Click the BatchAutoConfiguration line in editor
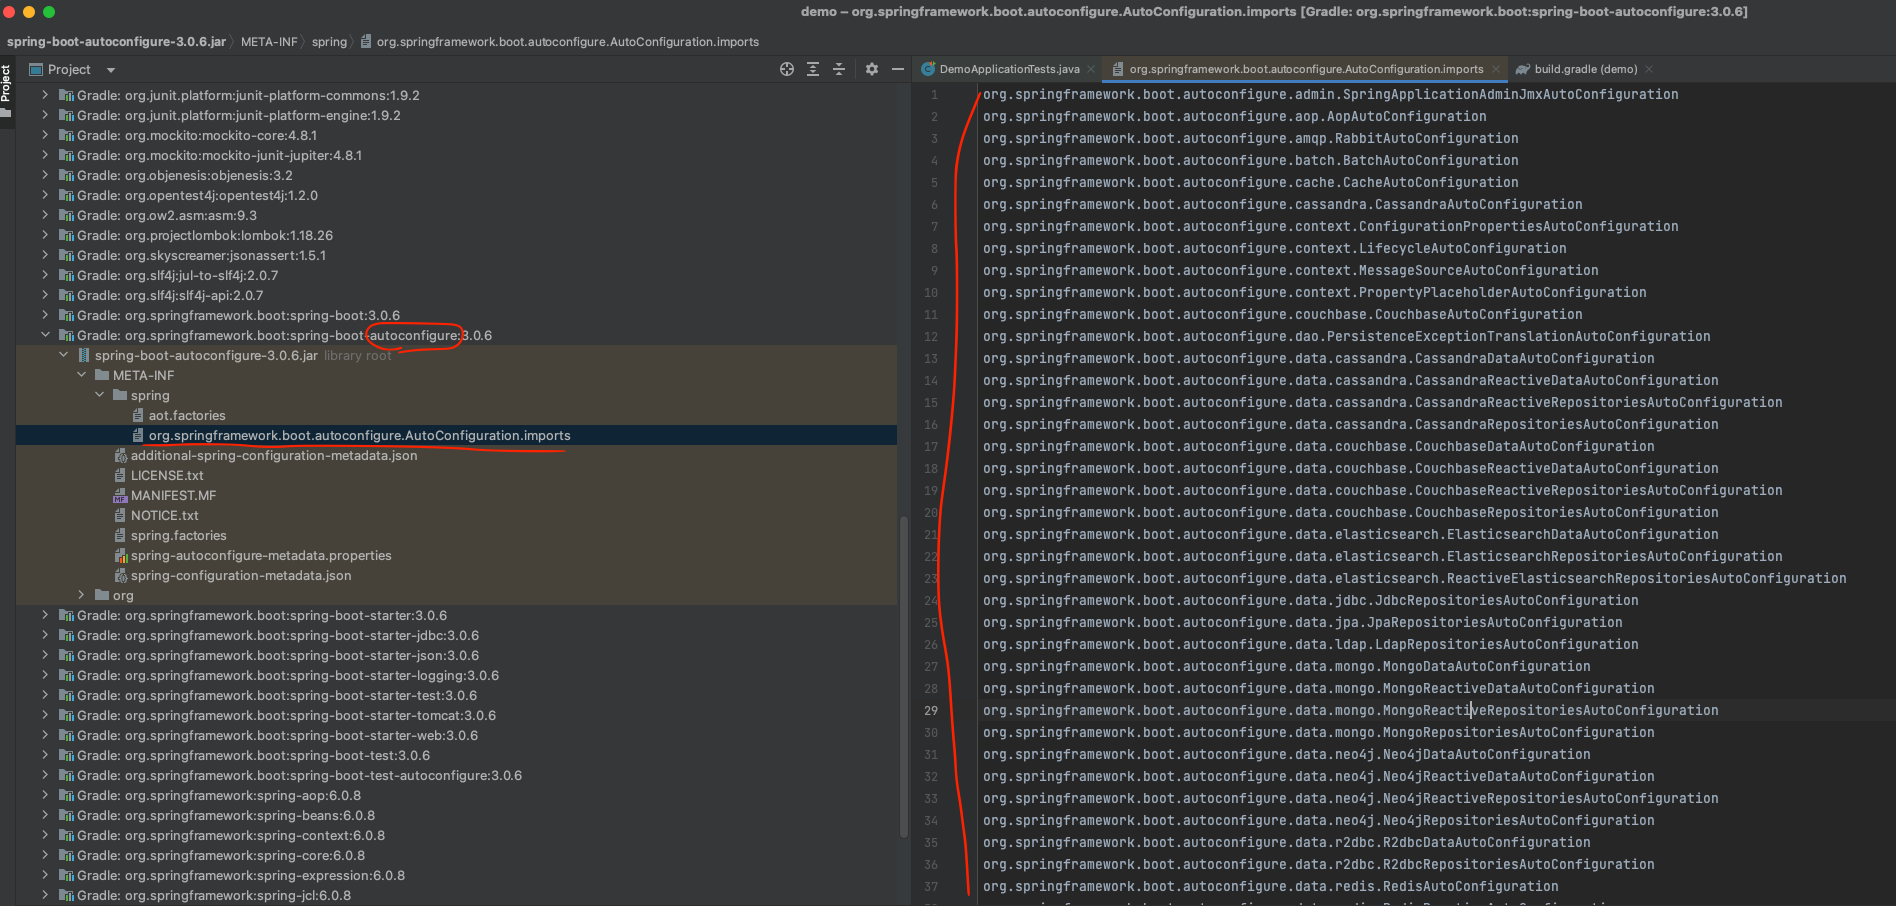This screenshot has height=906, width=1896. (x=1250, y=161)
